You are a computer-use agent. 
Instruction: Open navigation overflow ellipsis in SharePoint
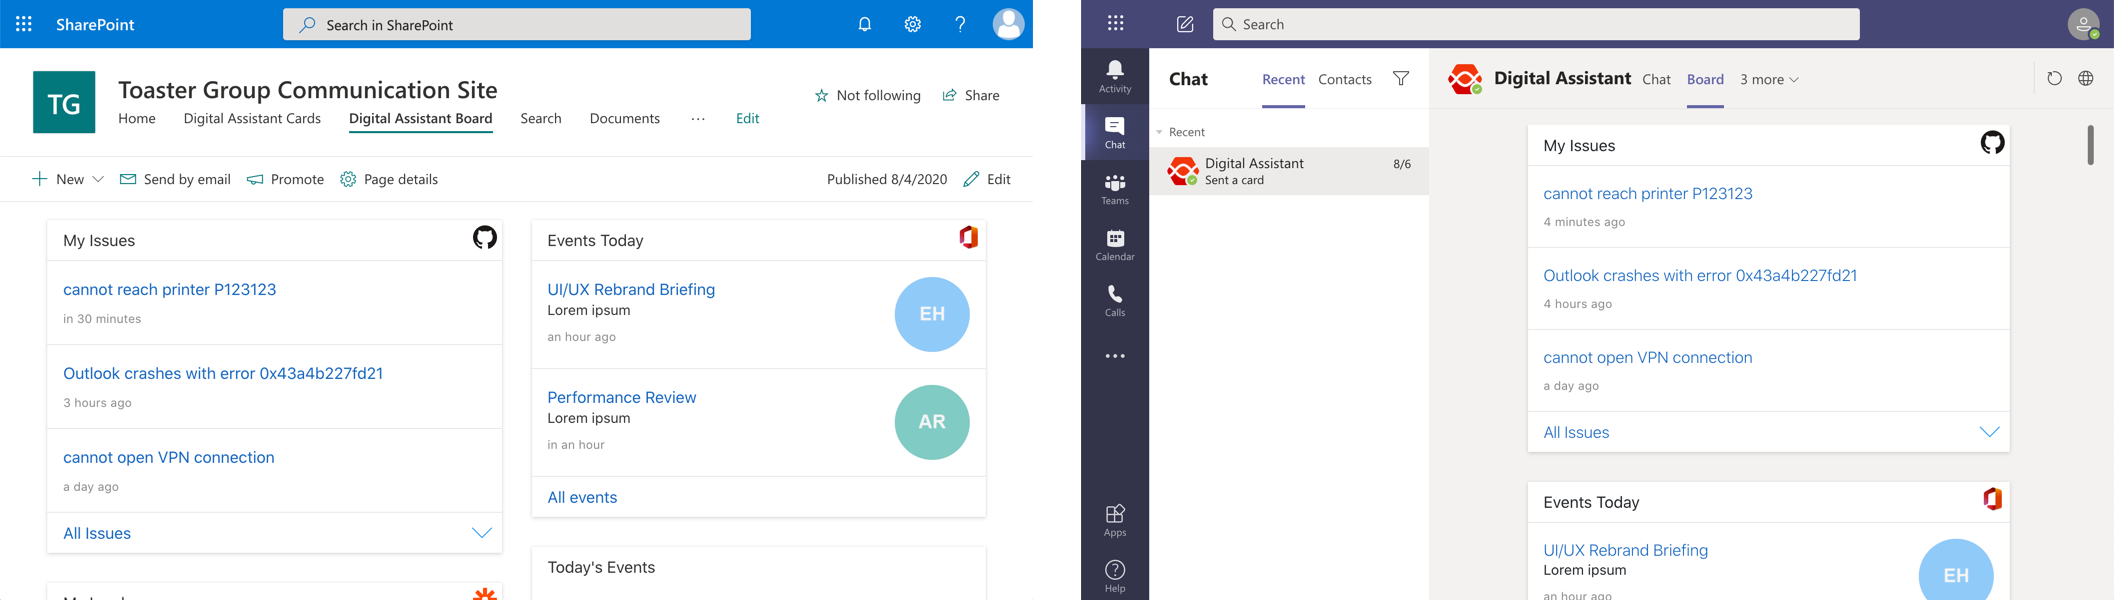pyautogui.click(x=698, y=118)
